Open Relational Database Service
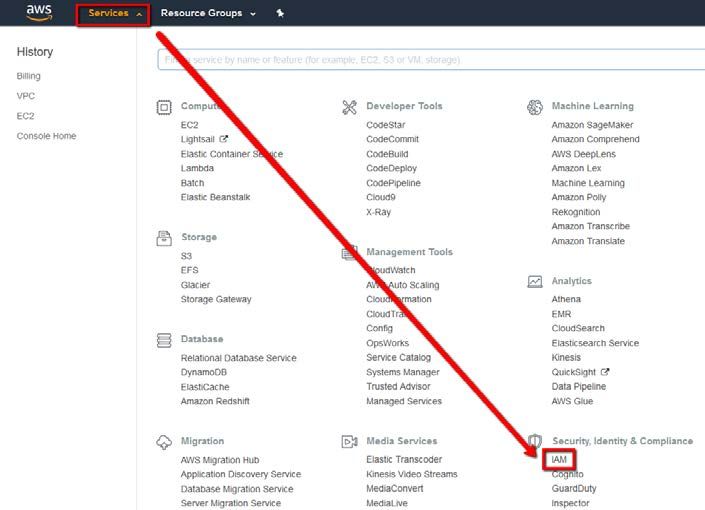The height and width of the screenshot is (510, 705). (239, 358)
